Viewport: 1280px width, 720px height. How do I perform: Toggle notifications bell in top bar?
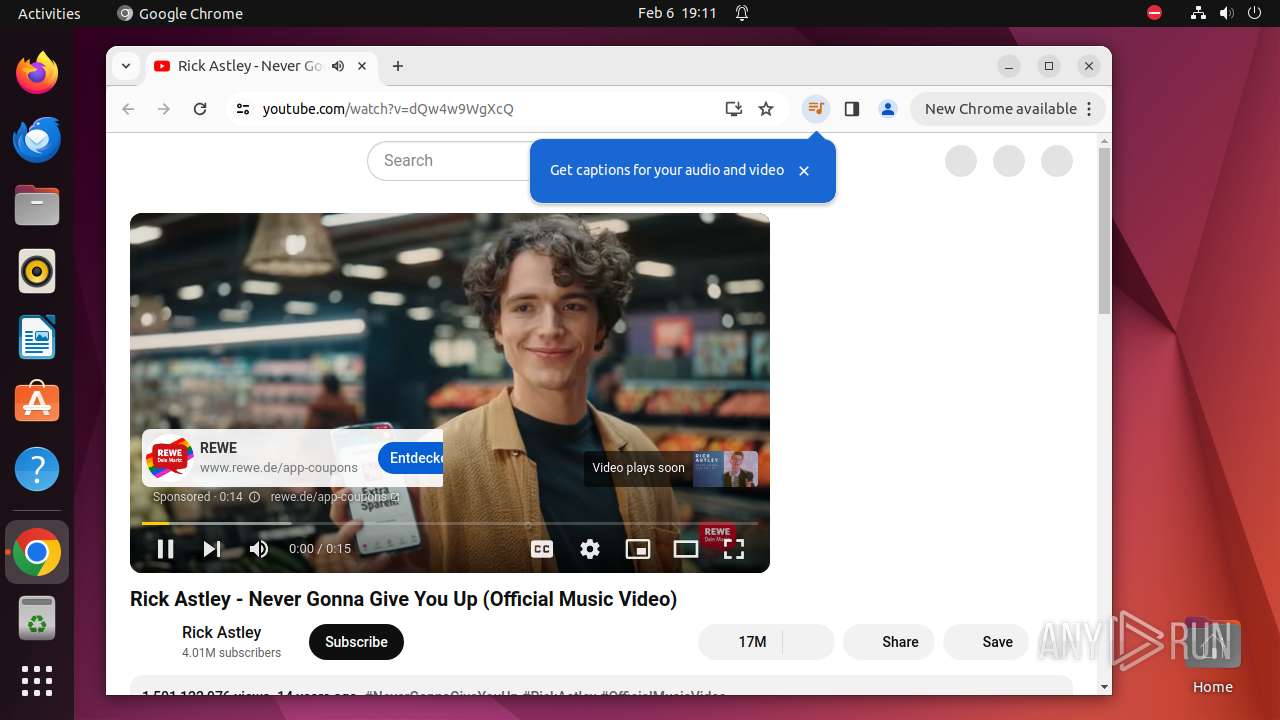(742, 13)
